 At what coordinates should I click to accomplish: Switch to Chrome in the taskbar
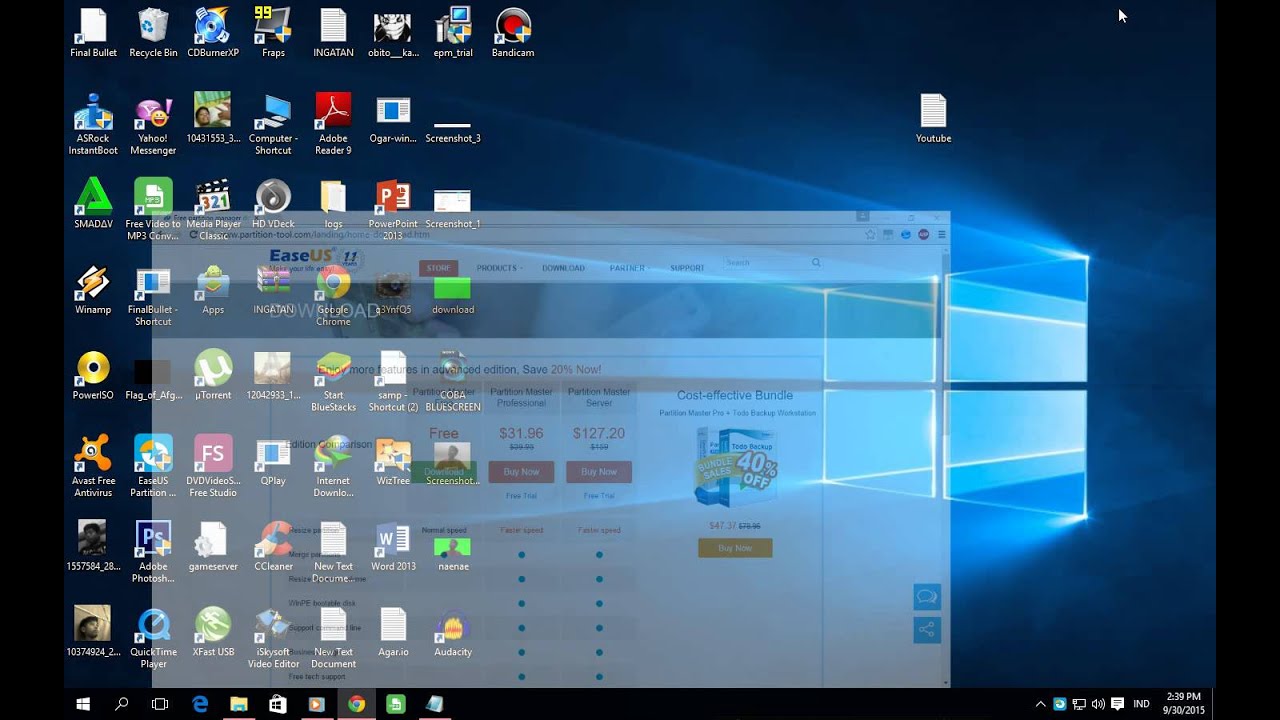click(x=356, y=704)
